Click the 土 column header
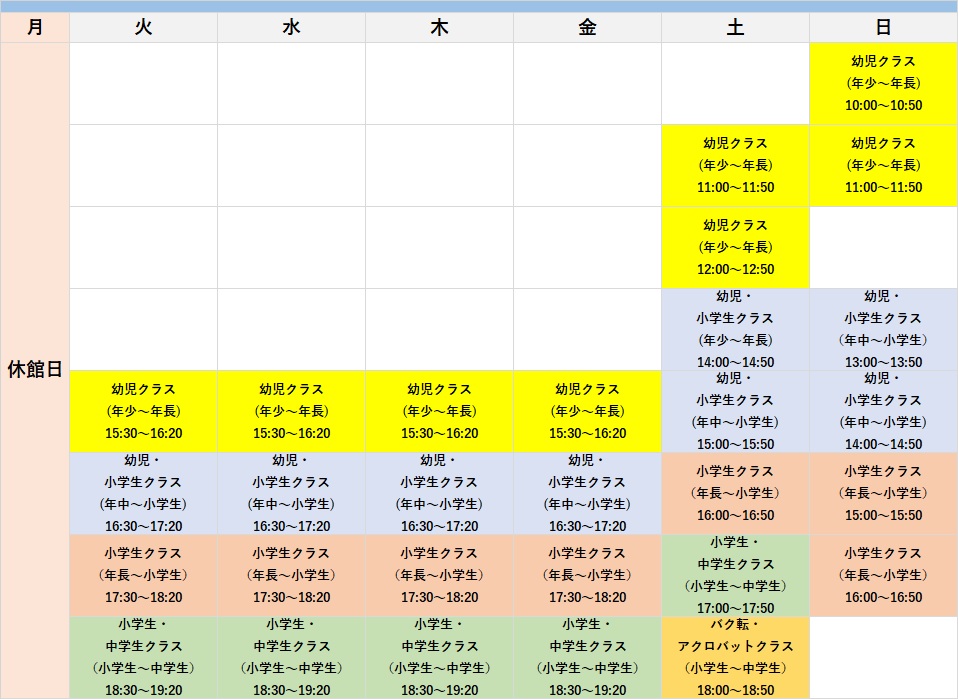 pos(735,28)
